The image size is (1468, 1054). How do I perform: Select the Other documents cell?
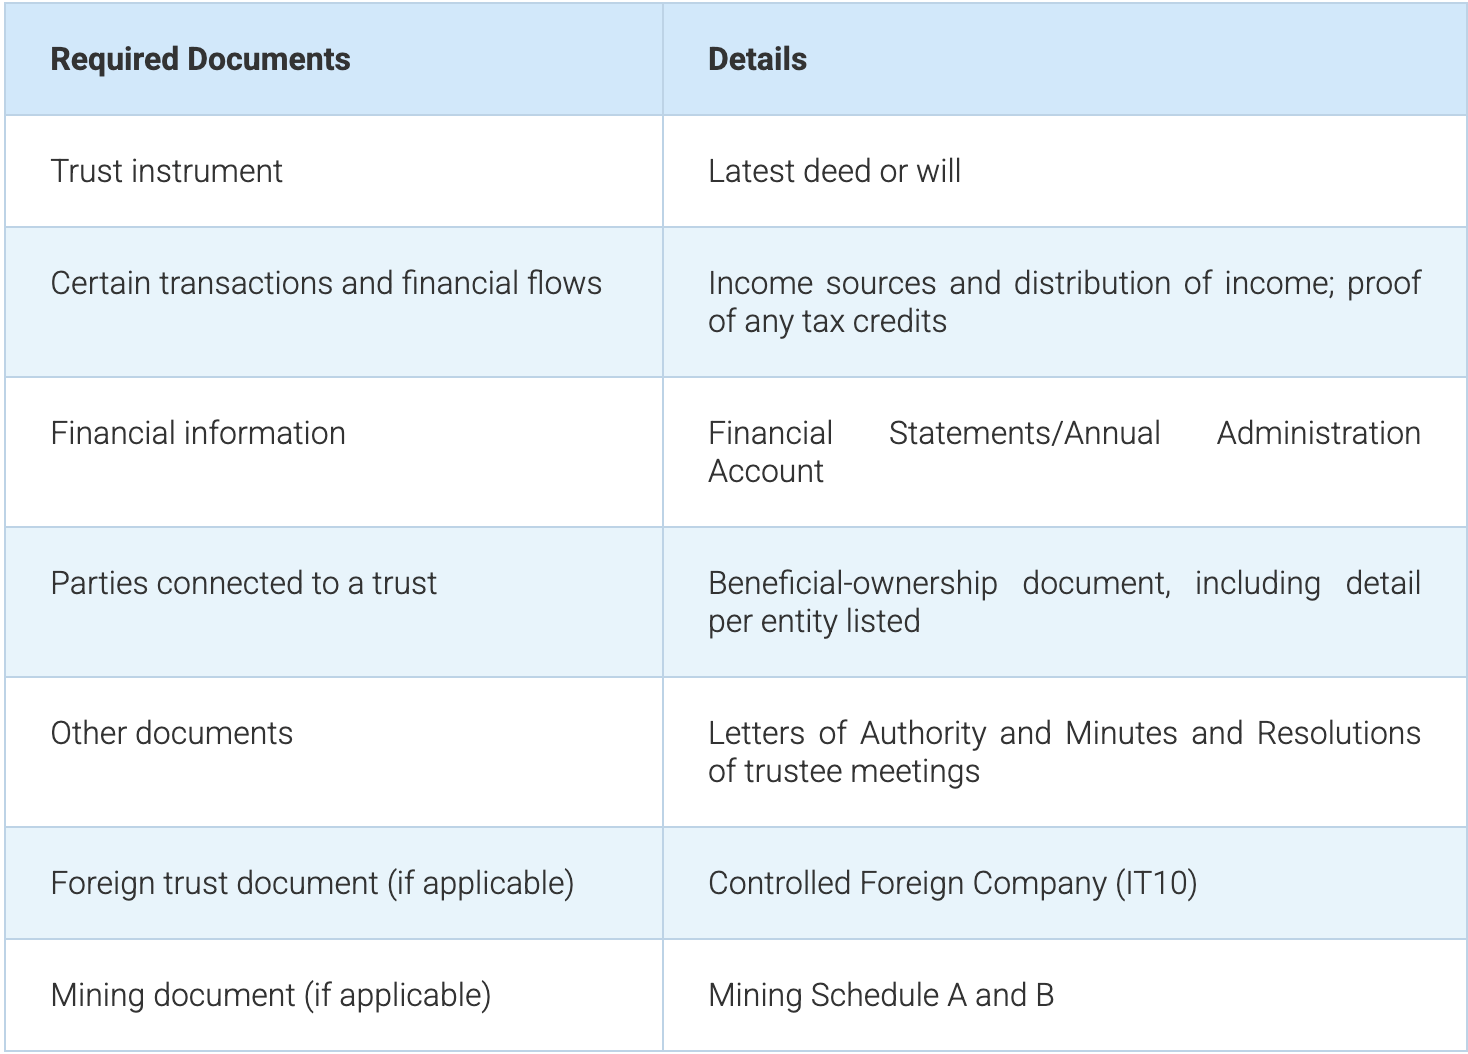coord(172,734)
